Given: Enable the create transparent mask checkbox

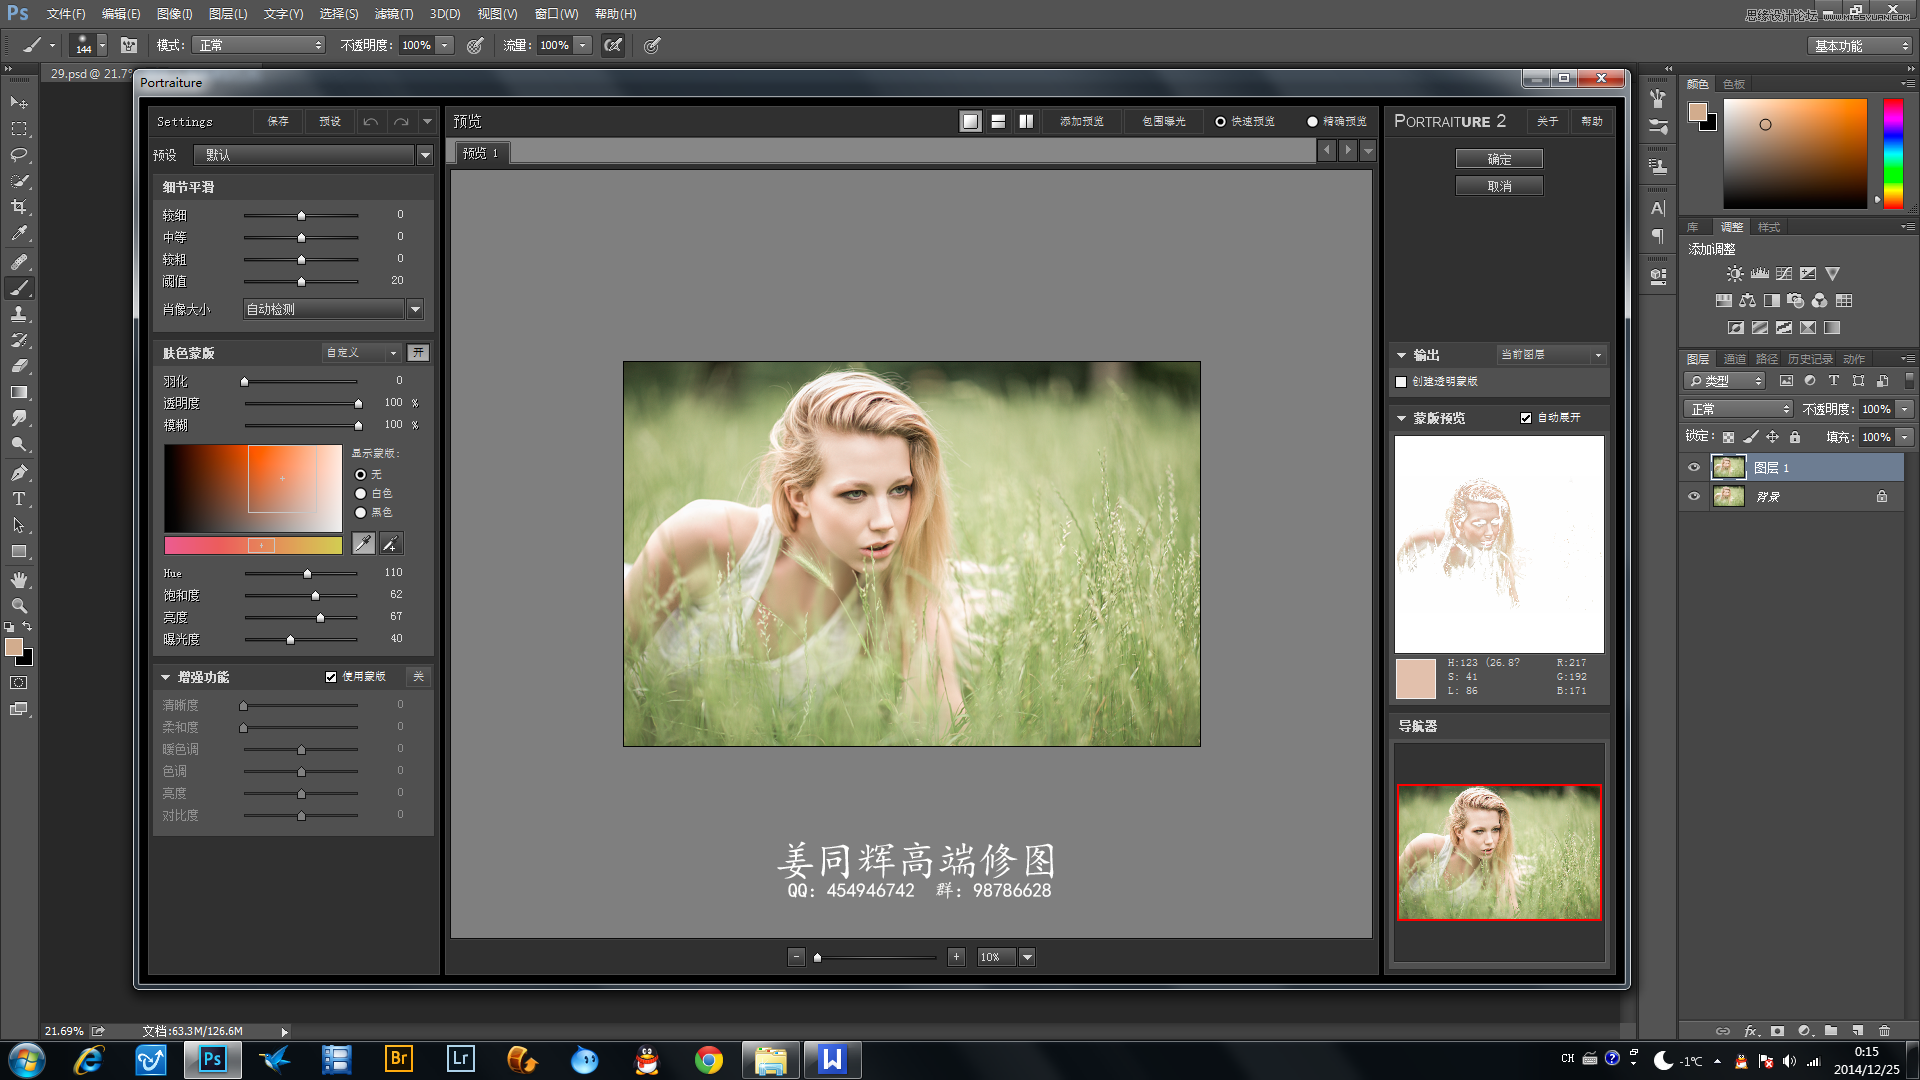Looking at the screenshot, I should [x=1401, y=382].
